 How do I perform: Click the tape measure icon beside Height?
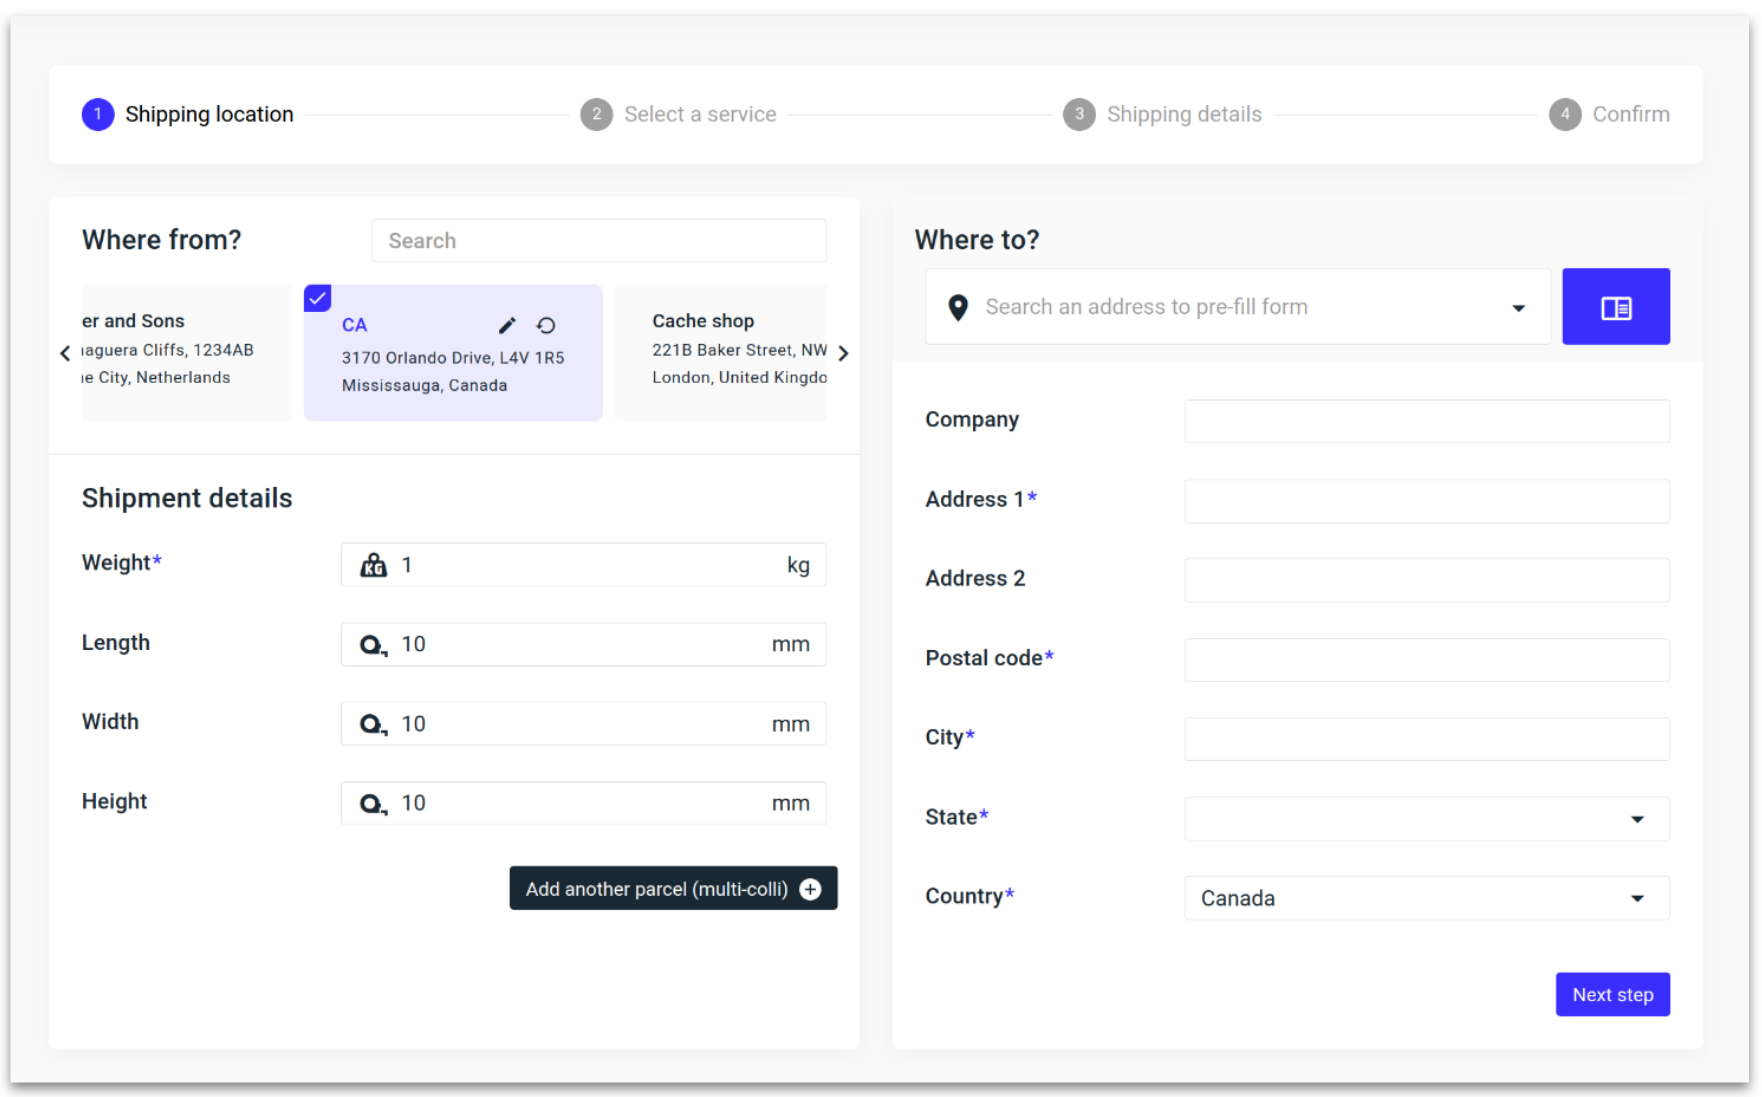click(x=373, y=803)
